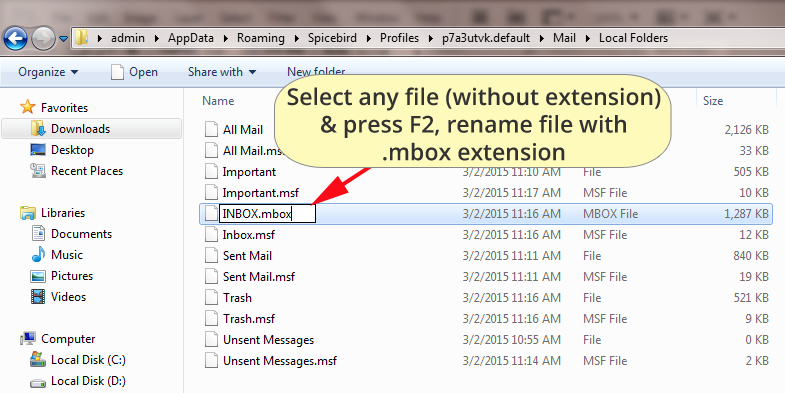The height and width of the screenshot is (393, 785).
Task: Click the Videos filmstrip icon
Action: click(38, 297)
